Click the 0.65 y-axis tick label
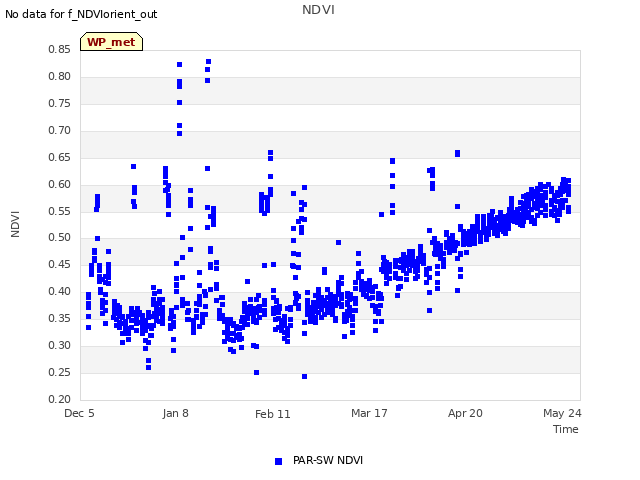 coord(59,157)
